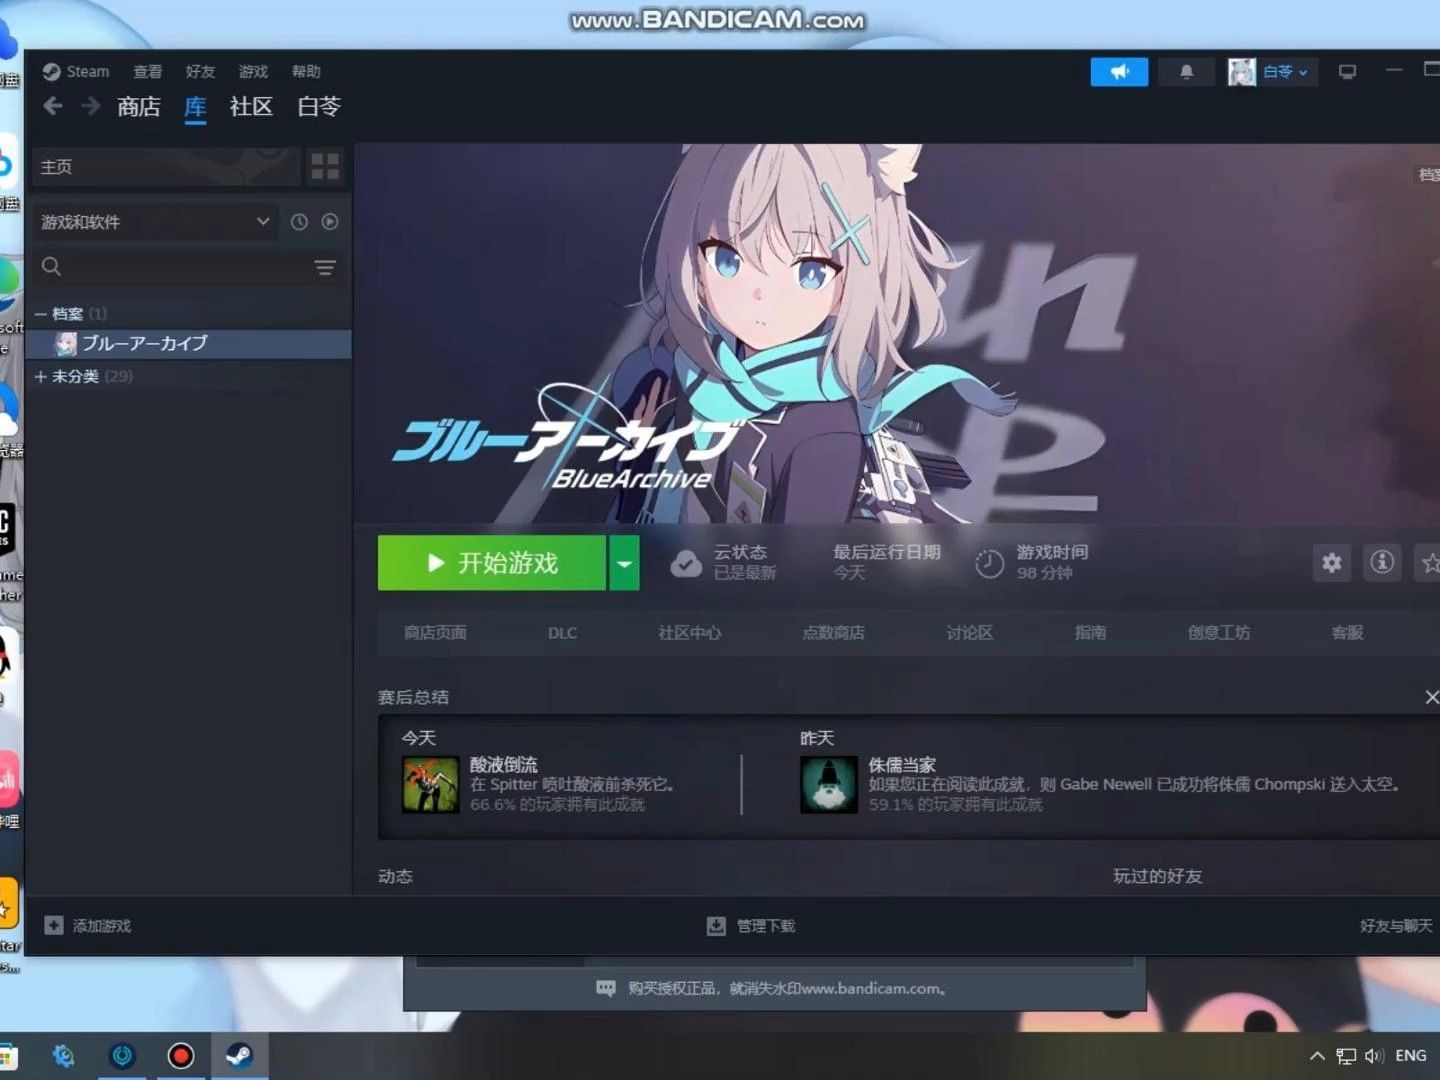Click the Steam icon in the taskbar
Viewport: 1440px width, 1080px height.
point(239,1056)
